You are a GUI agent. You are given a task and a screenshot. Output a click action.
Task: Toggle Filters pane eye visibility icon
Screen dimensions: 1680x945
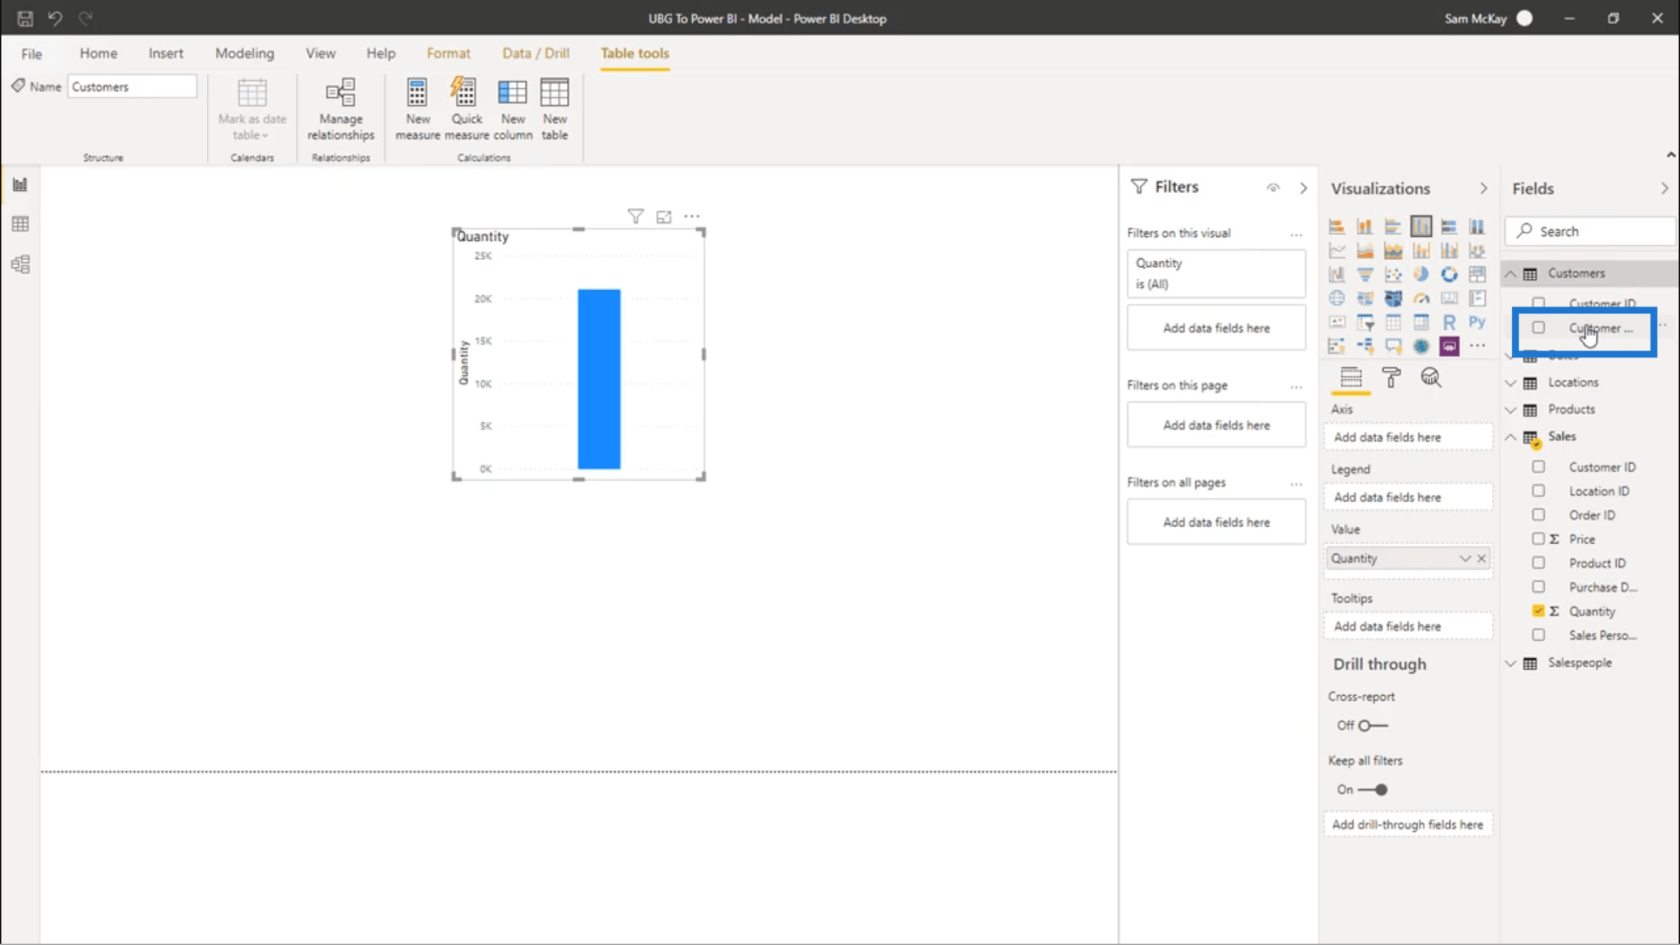[x=1273, y=188]
